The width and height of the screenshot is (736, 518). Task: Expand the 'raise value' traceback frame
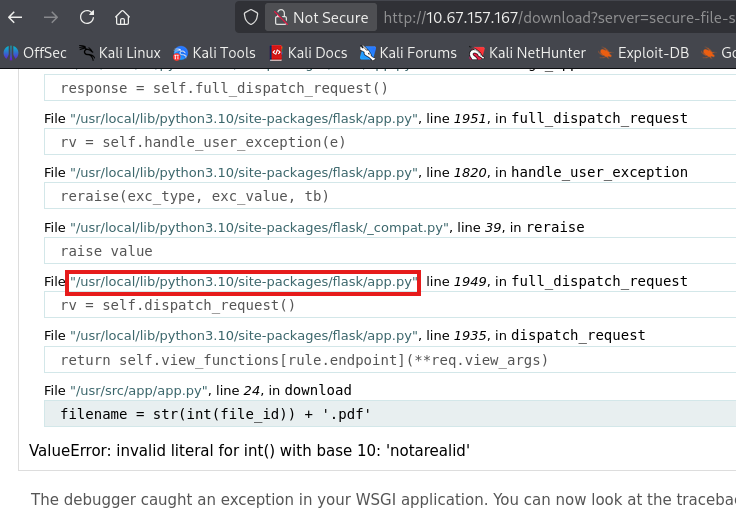click(107, 250)
